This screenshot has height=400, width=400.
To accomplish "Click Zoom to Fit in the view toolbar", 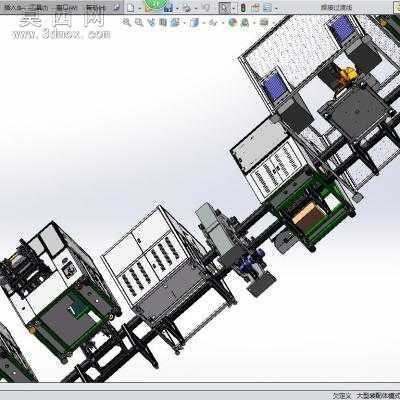I will (127, 22).
